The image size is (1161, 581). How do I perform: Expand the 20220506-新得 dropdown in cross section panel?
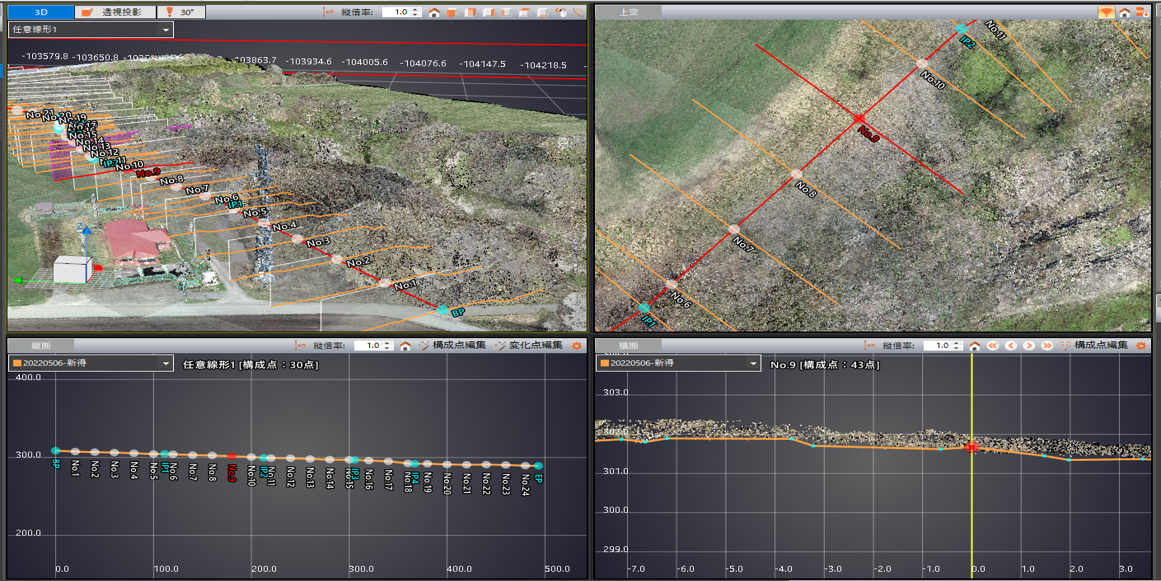coord(752,363)
